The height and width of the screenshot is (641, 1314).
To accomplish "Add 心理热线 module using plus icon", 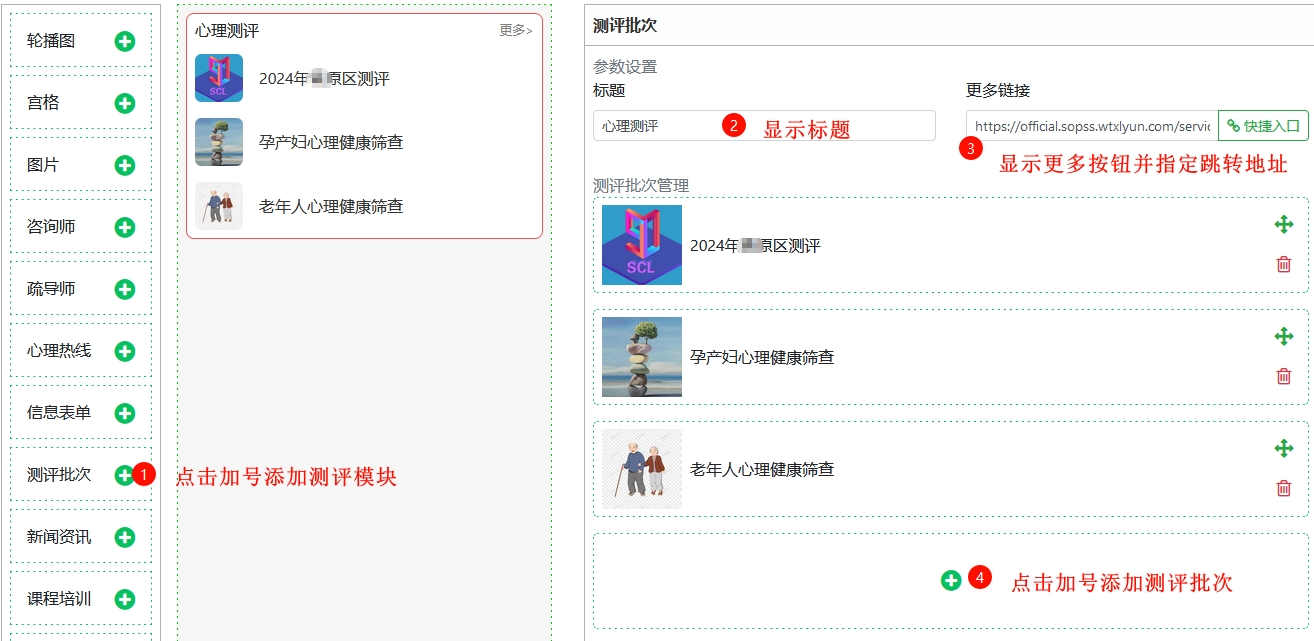I will tap(124, 351).
